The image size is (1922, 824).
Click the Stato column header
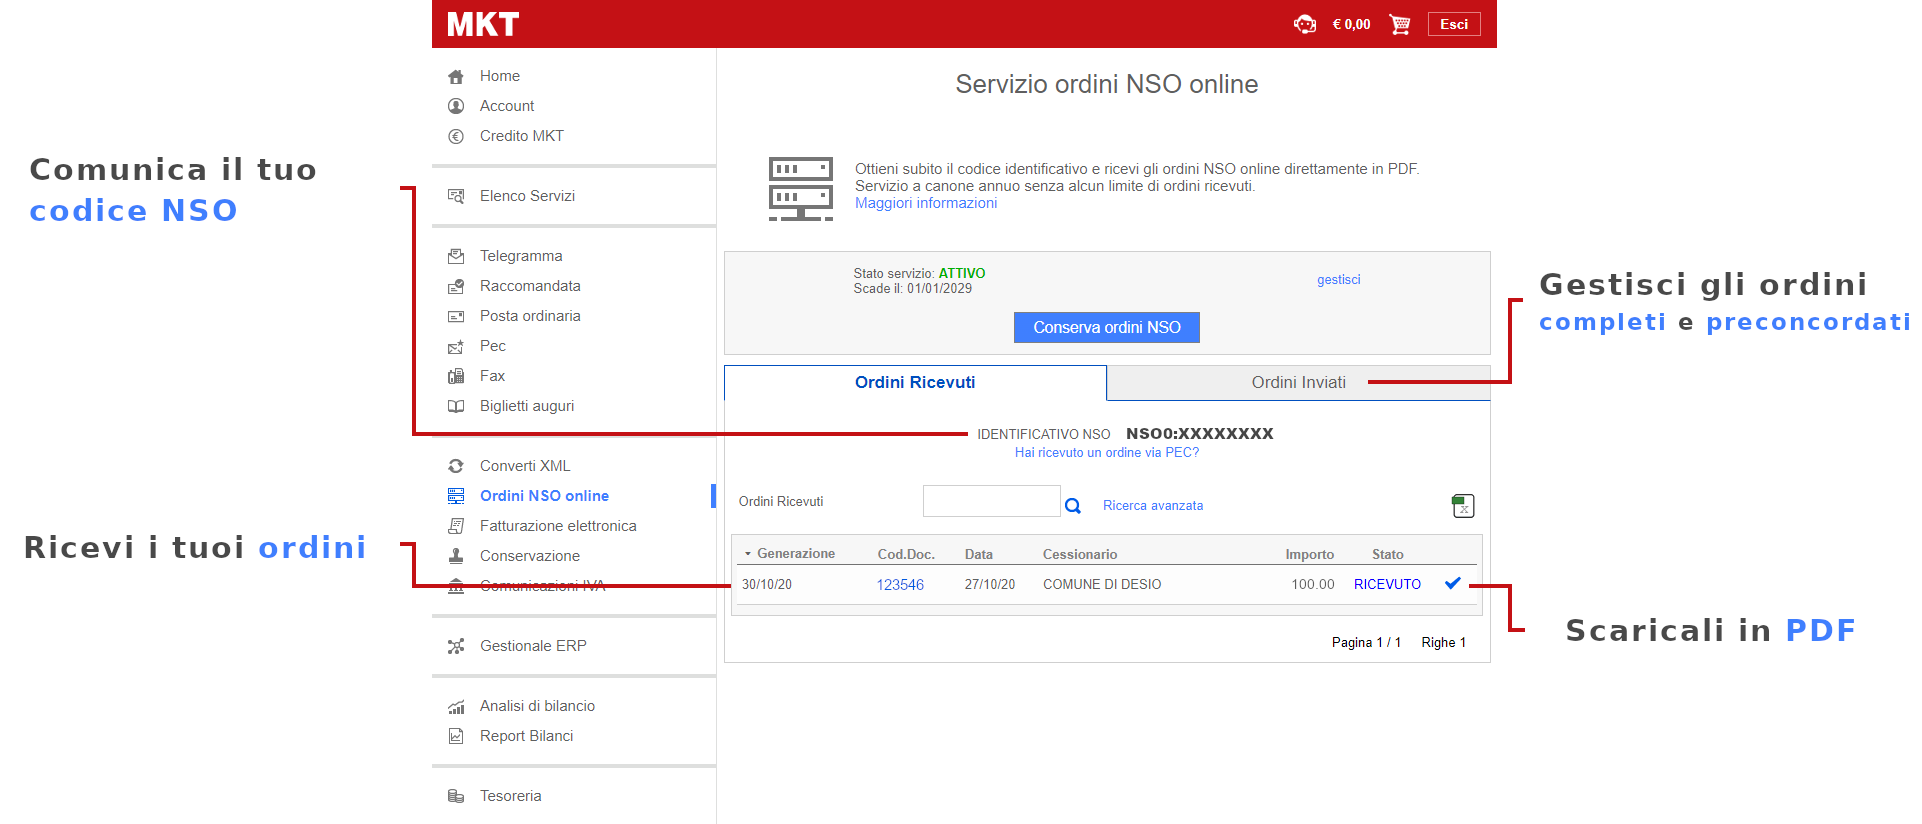(x=1388, y=554)
